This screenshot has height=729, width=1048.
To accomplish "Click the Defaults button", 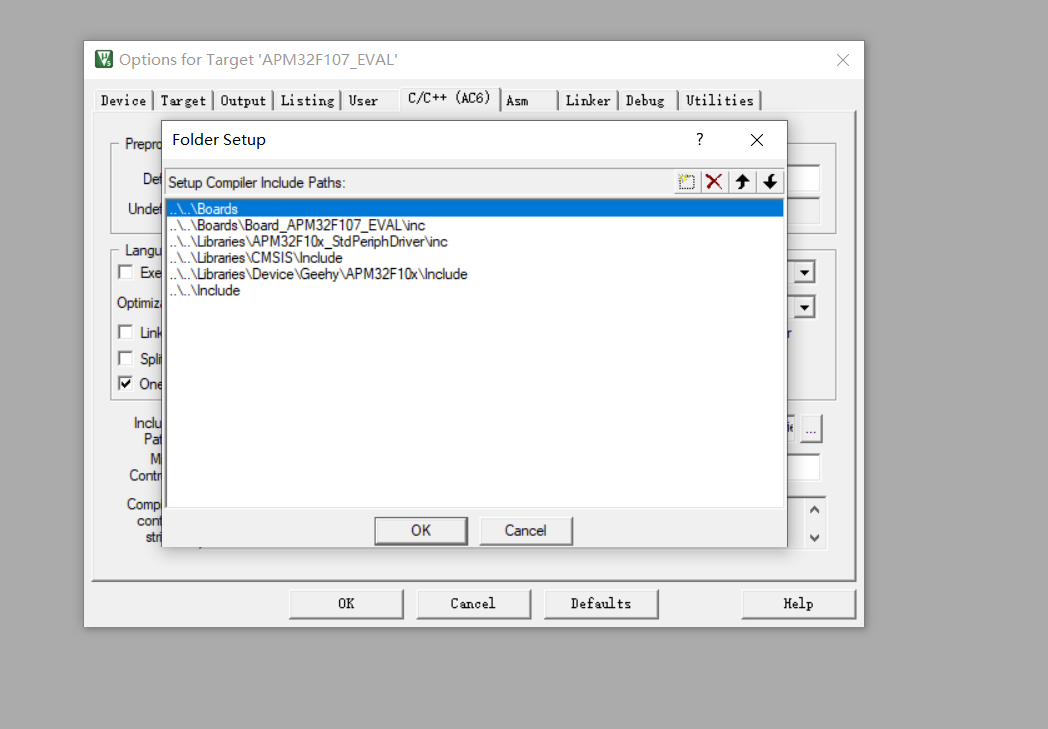I will [x=601, y=604].
